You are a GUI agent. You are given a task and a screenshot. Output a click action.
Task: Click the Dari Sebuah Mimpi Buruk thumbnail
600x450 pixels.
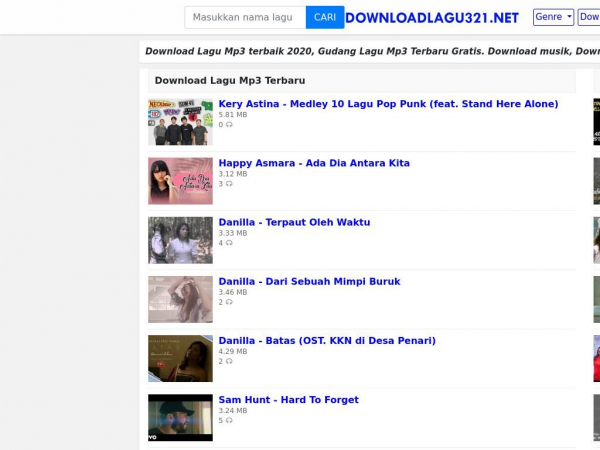pyautogui.click(x=180, y=299)
